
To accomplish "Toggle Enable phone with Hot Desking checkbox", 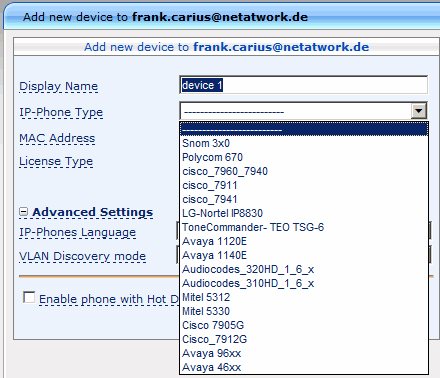I will (29, 297).
